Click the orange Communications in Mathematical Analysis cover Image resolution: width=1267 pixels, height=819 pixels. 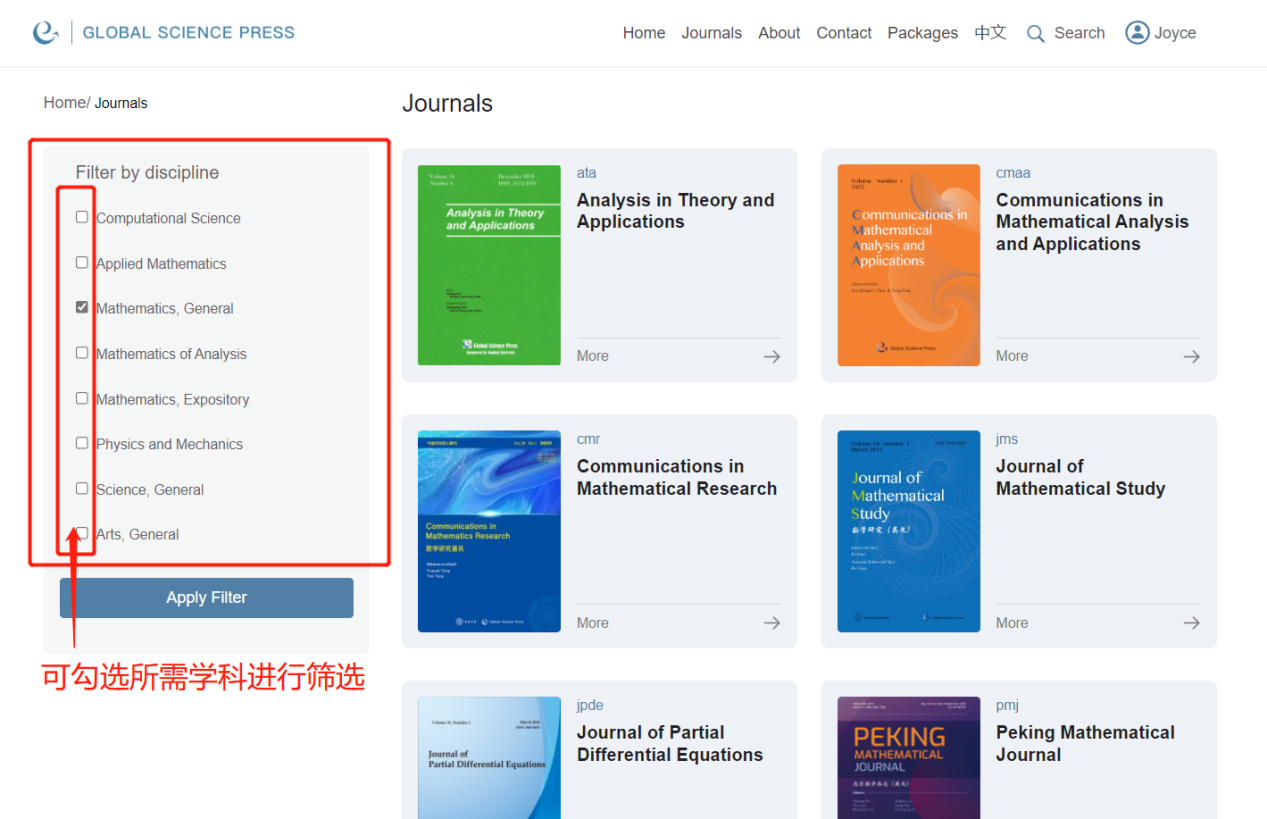[x=909, y=265]
